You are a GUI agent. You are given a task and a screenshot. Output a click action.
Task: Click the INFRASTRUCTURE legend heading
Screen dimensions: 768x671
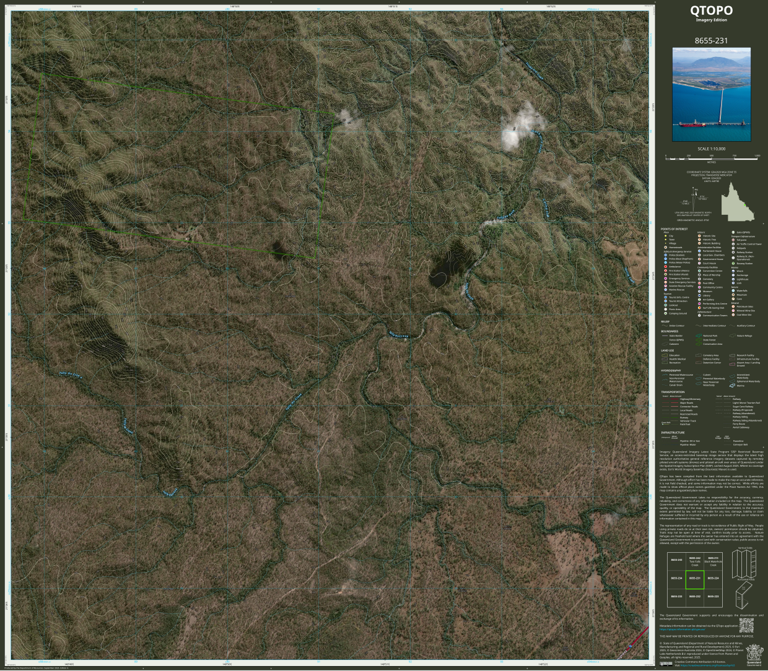[x=672, y=432]
